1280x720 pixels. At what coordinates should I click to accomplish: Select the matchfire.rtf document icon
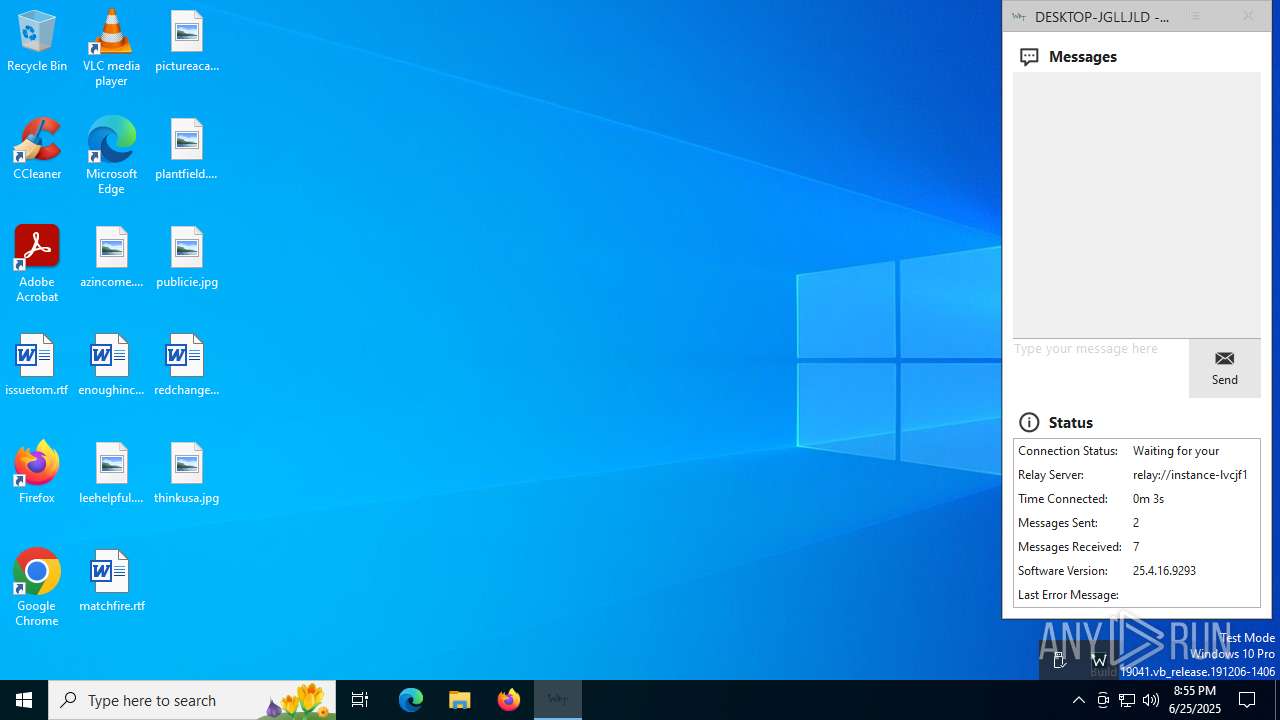(x=111, y=582)
